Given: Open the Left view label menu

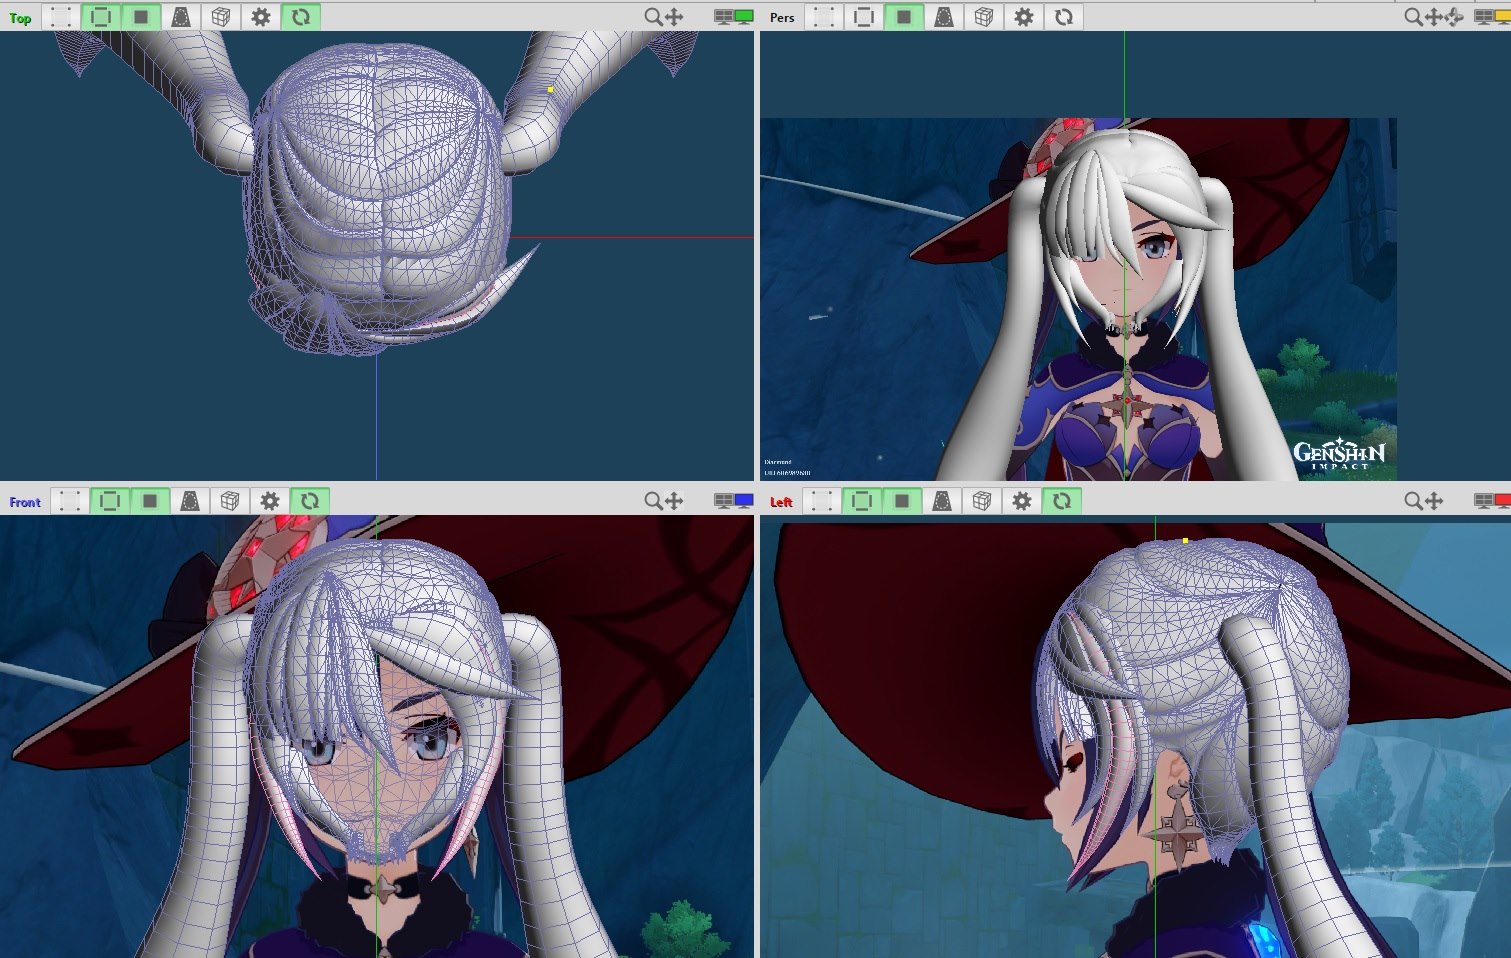Looking at the screenshot, I should tap(781, 502).
